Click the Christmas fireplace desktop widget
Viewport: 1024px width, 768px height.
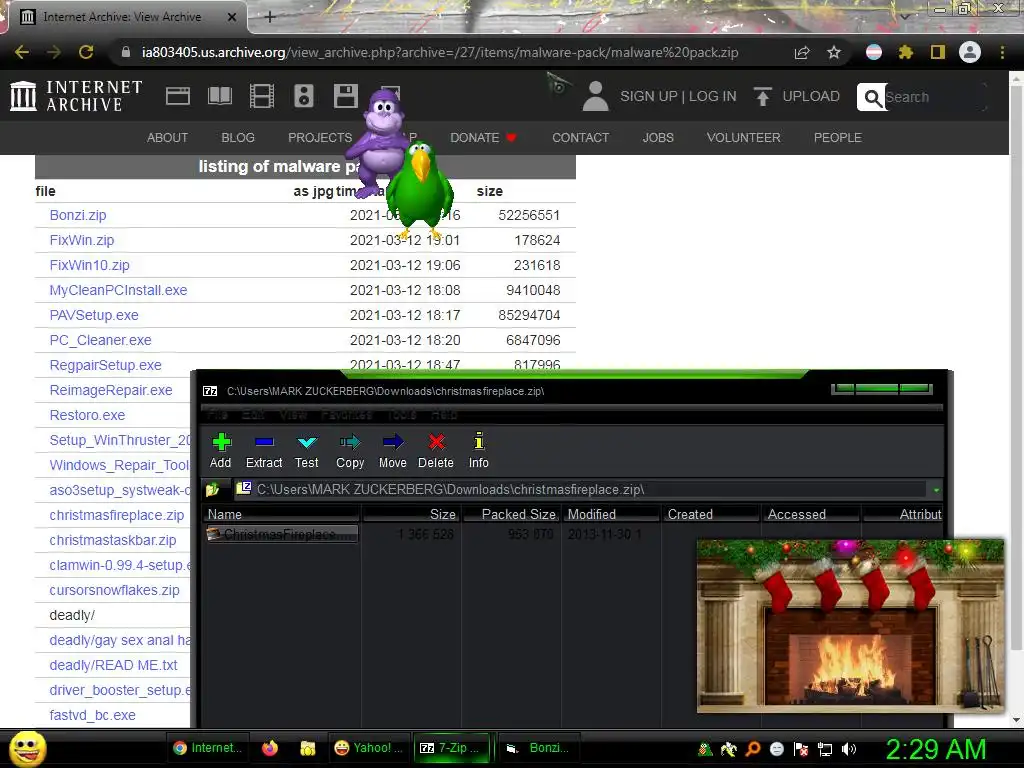(x=850, y=625)
